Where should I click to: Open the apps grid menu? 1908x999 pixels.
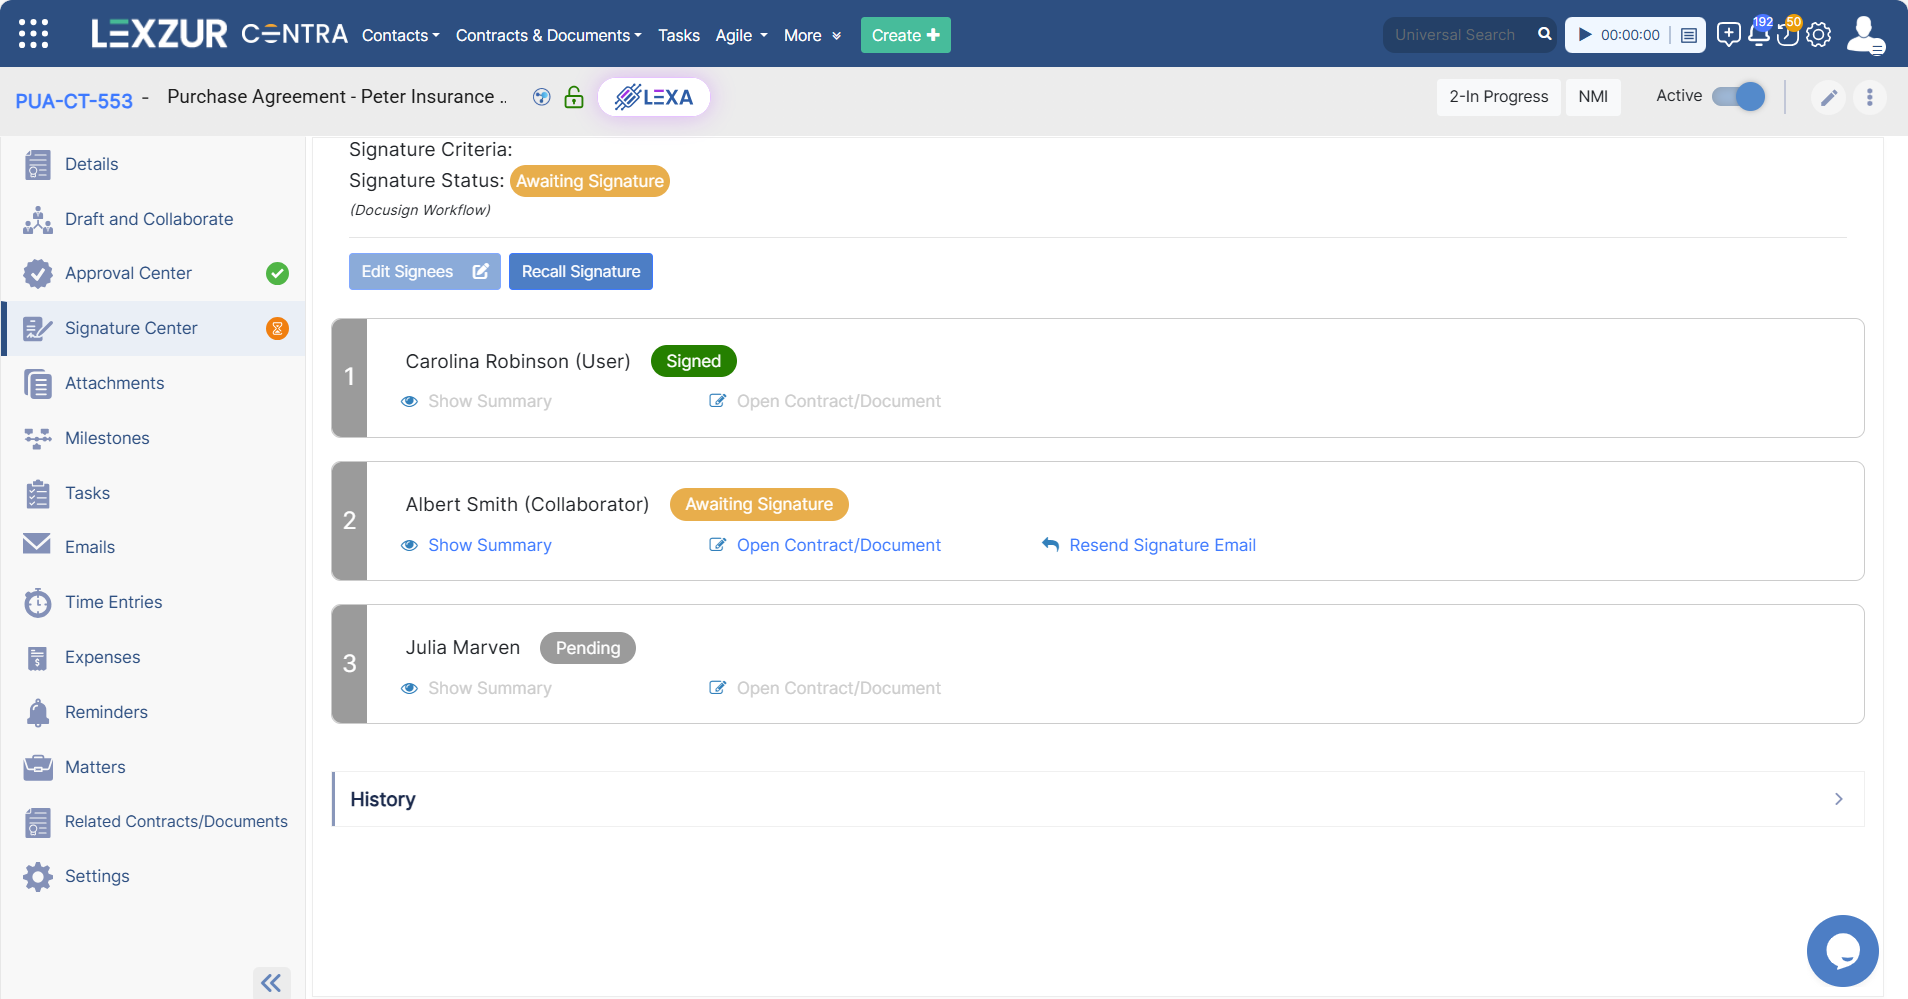[x=33, y=33]
